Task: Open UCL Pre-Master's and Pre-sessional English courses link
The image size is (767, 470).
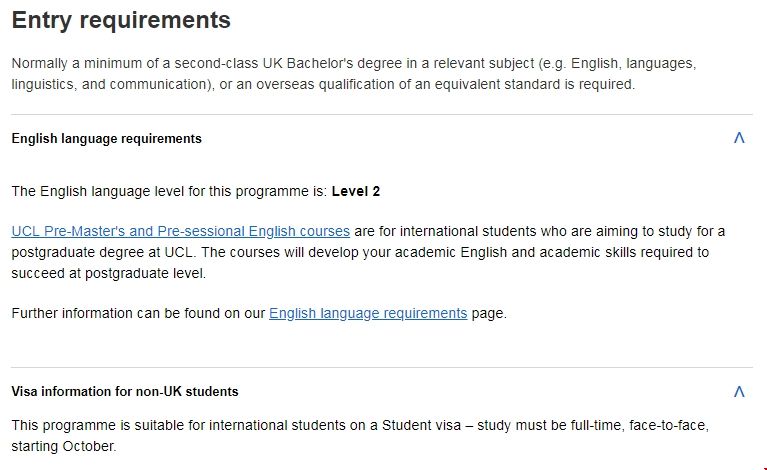Action: (181, 231)
